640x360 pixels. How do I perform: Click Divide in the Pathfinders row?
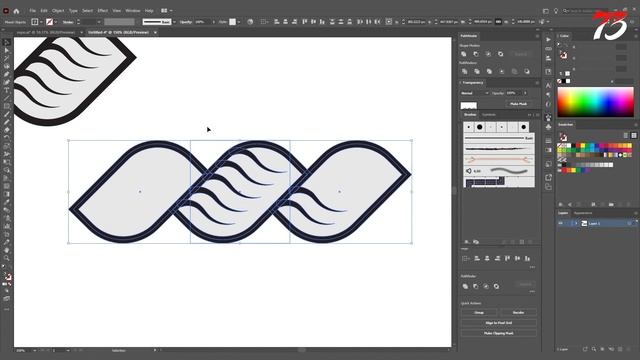[464, 71]
